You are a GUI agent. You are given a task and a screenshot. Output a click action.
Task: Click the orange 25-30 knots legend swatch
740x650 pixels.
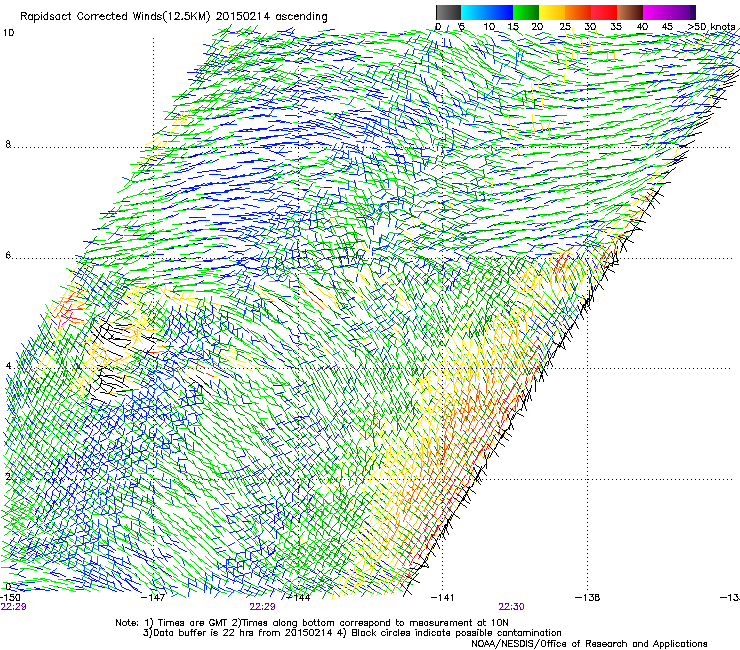tap(578, 12)
